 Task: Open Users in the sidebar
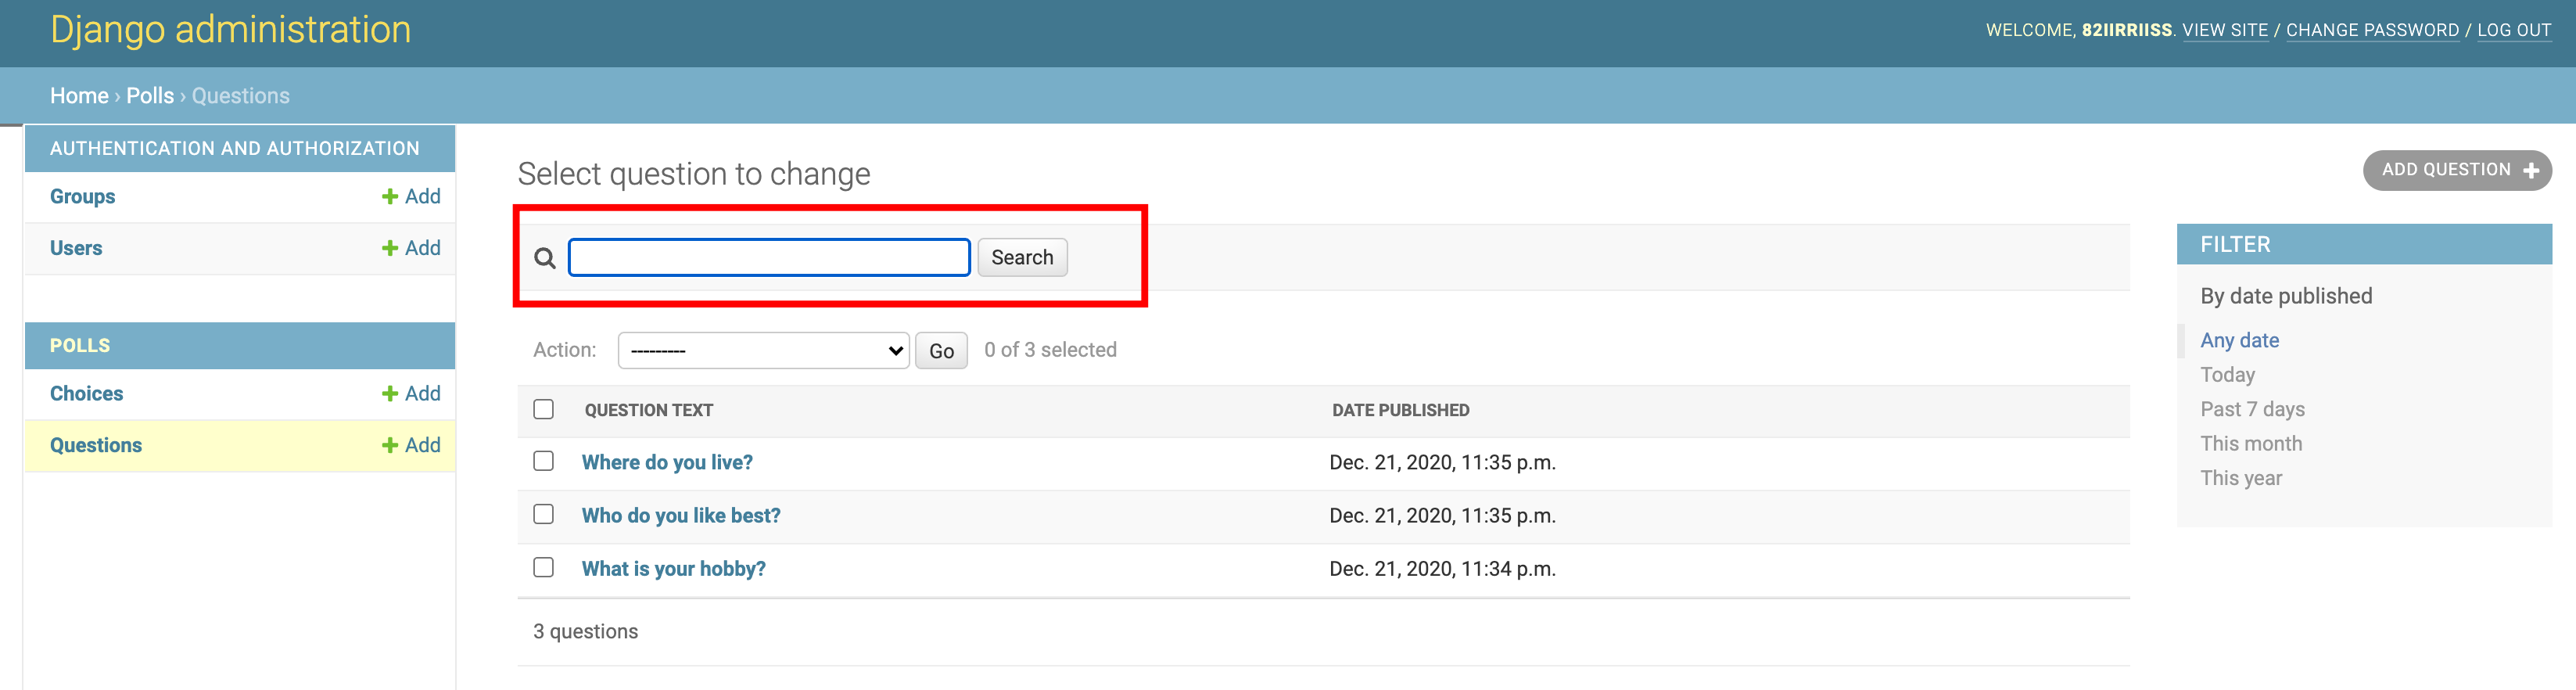(x=76, y=248)
